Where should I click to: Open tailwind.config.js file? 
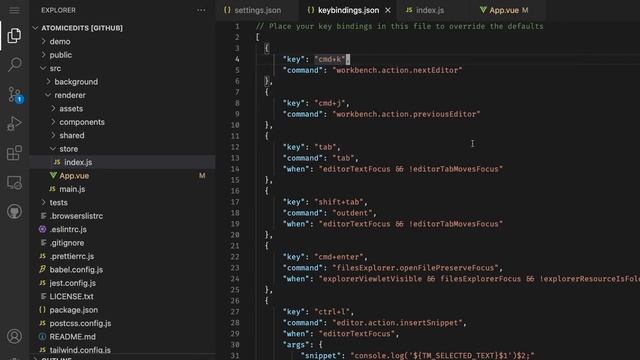122,350
